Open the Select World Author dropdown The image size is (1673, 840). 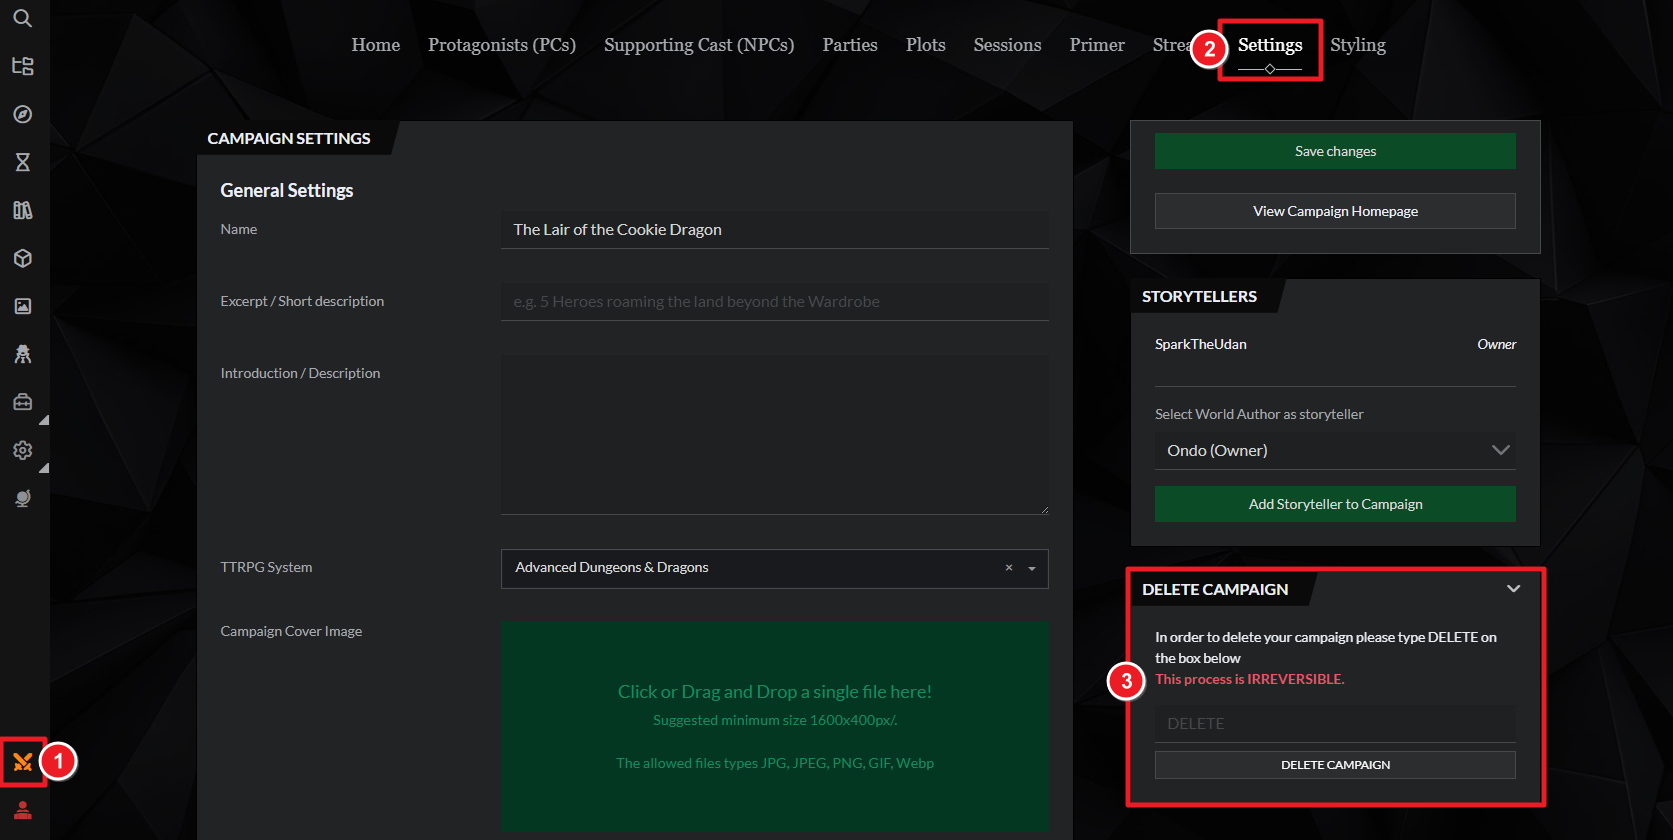tap(1335, 450)
